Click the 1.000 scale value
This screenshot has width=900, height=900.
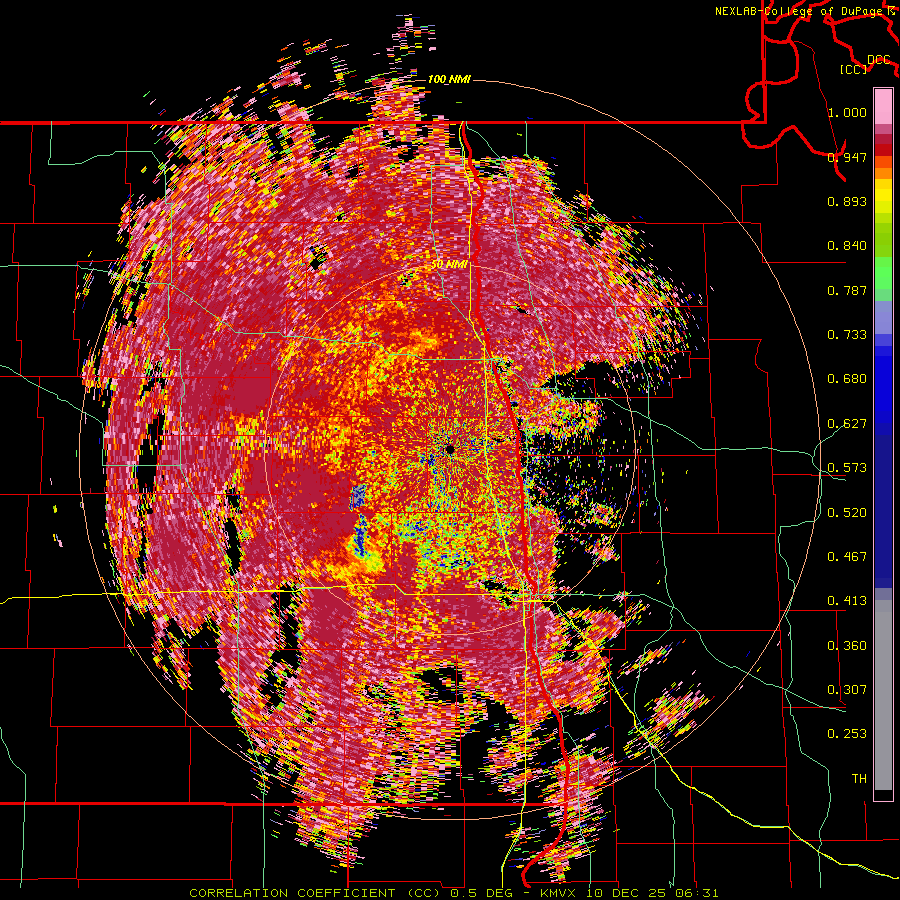847,112
